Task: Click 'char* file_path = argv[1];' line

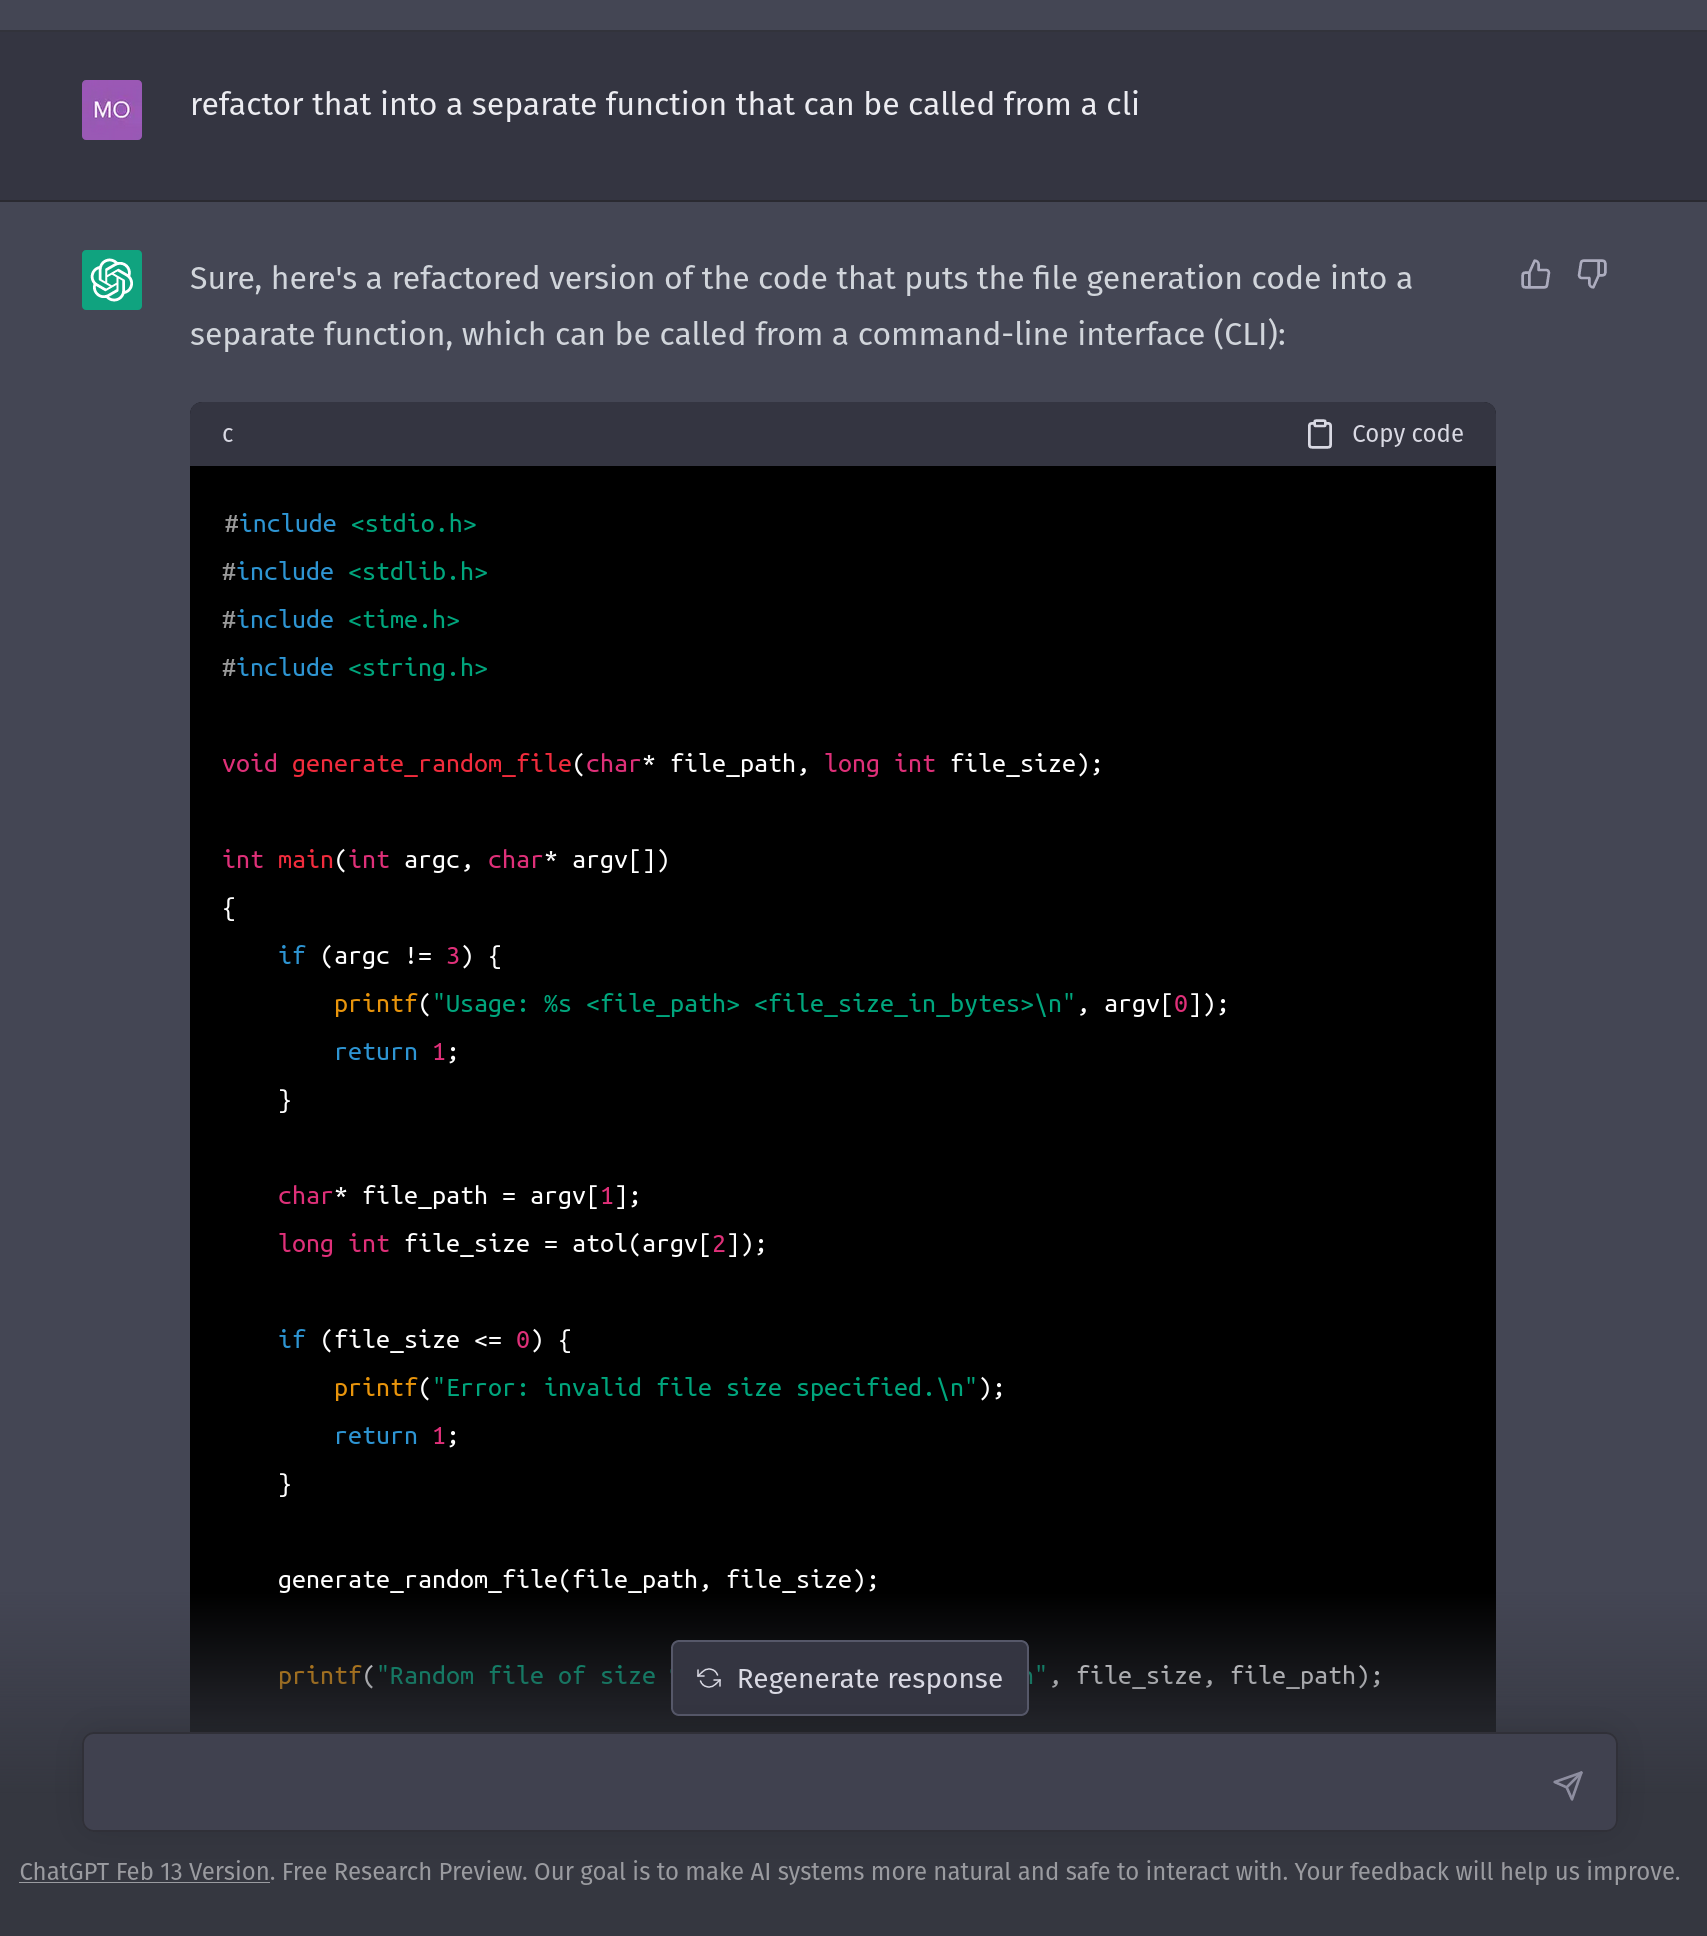Action: [x=459, y=1196]
